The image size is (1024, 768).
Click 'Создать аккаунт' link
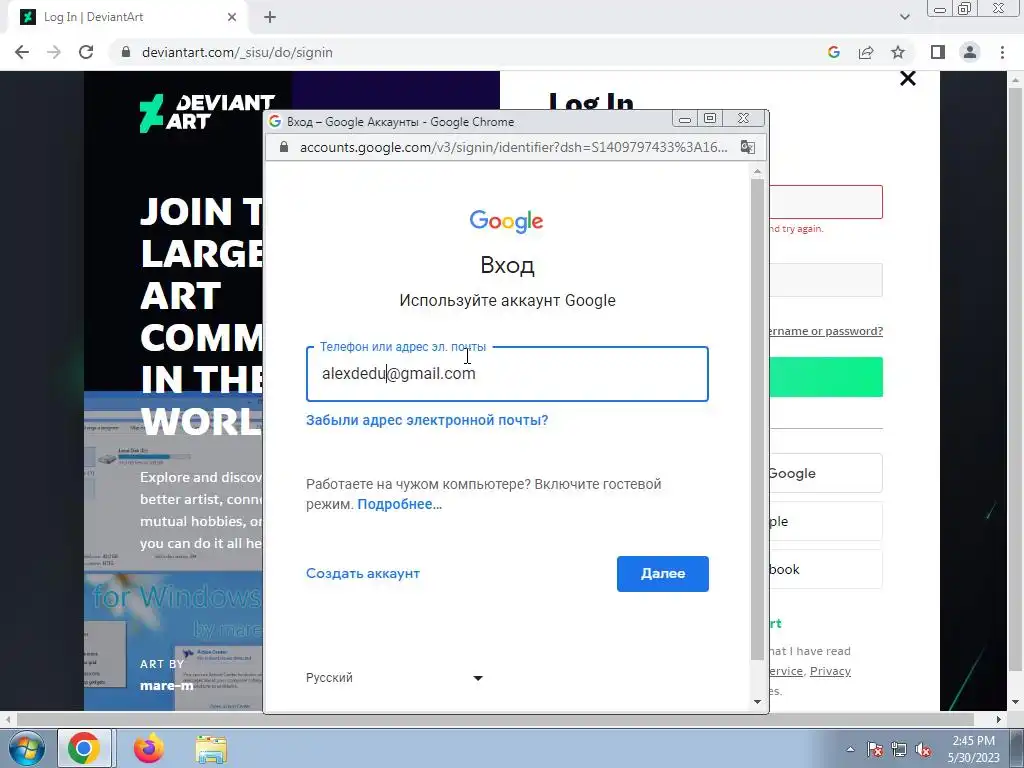[x=363, y=573]
